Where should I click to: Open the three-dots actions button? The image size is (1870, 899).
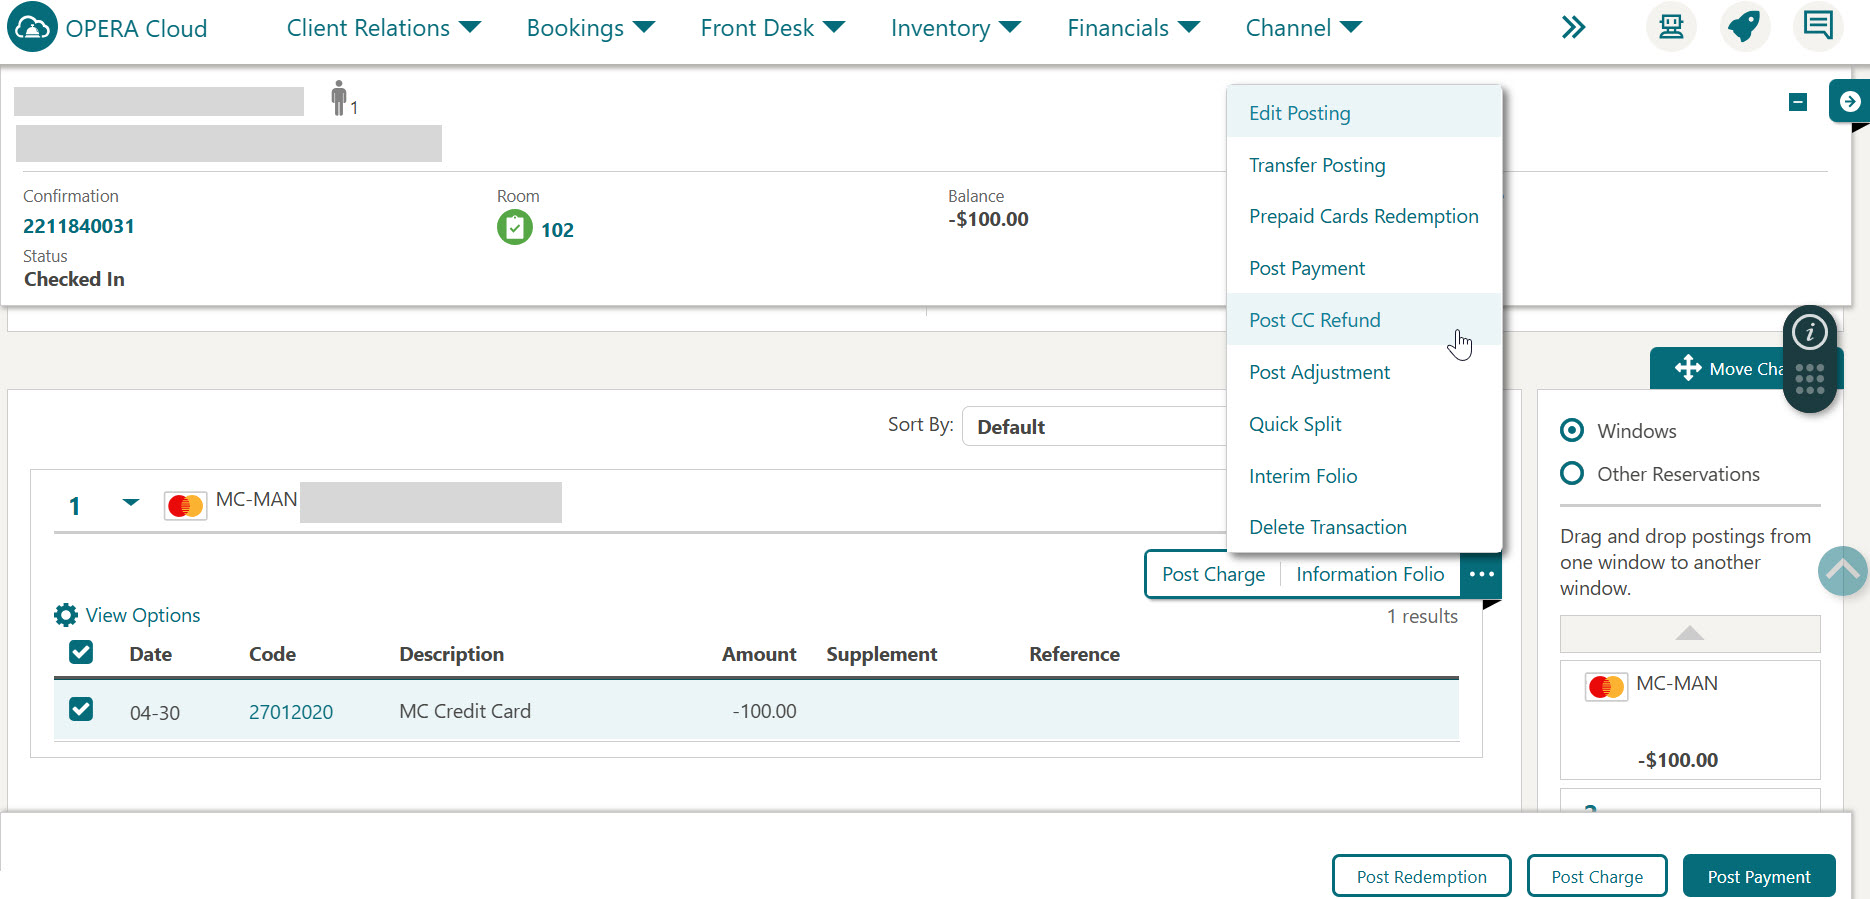click(x=1481, y=574)
